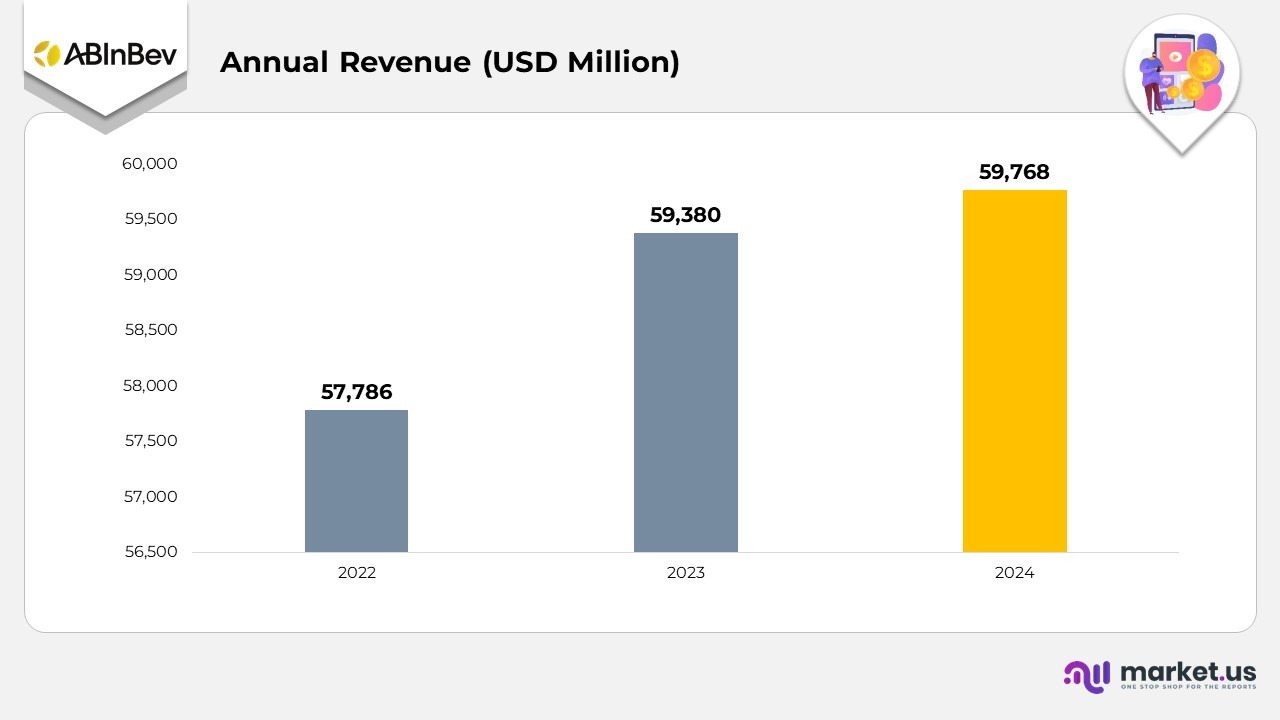Click the 56,500 y-axis value

pos(148,552)
